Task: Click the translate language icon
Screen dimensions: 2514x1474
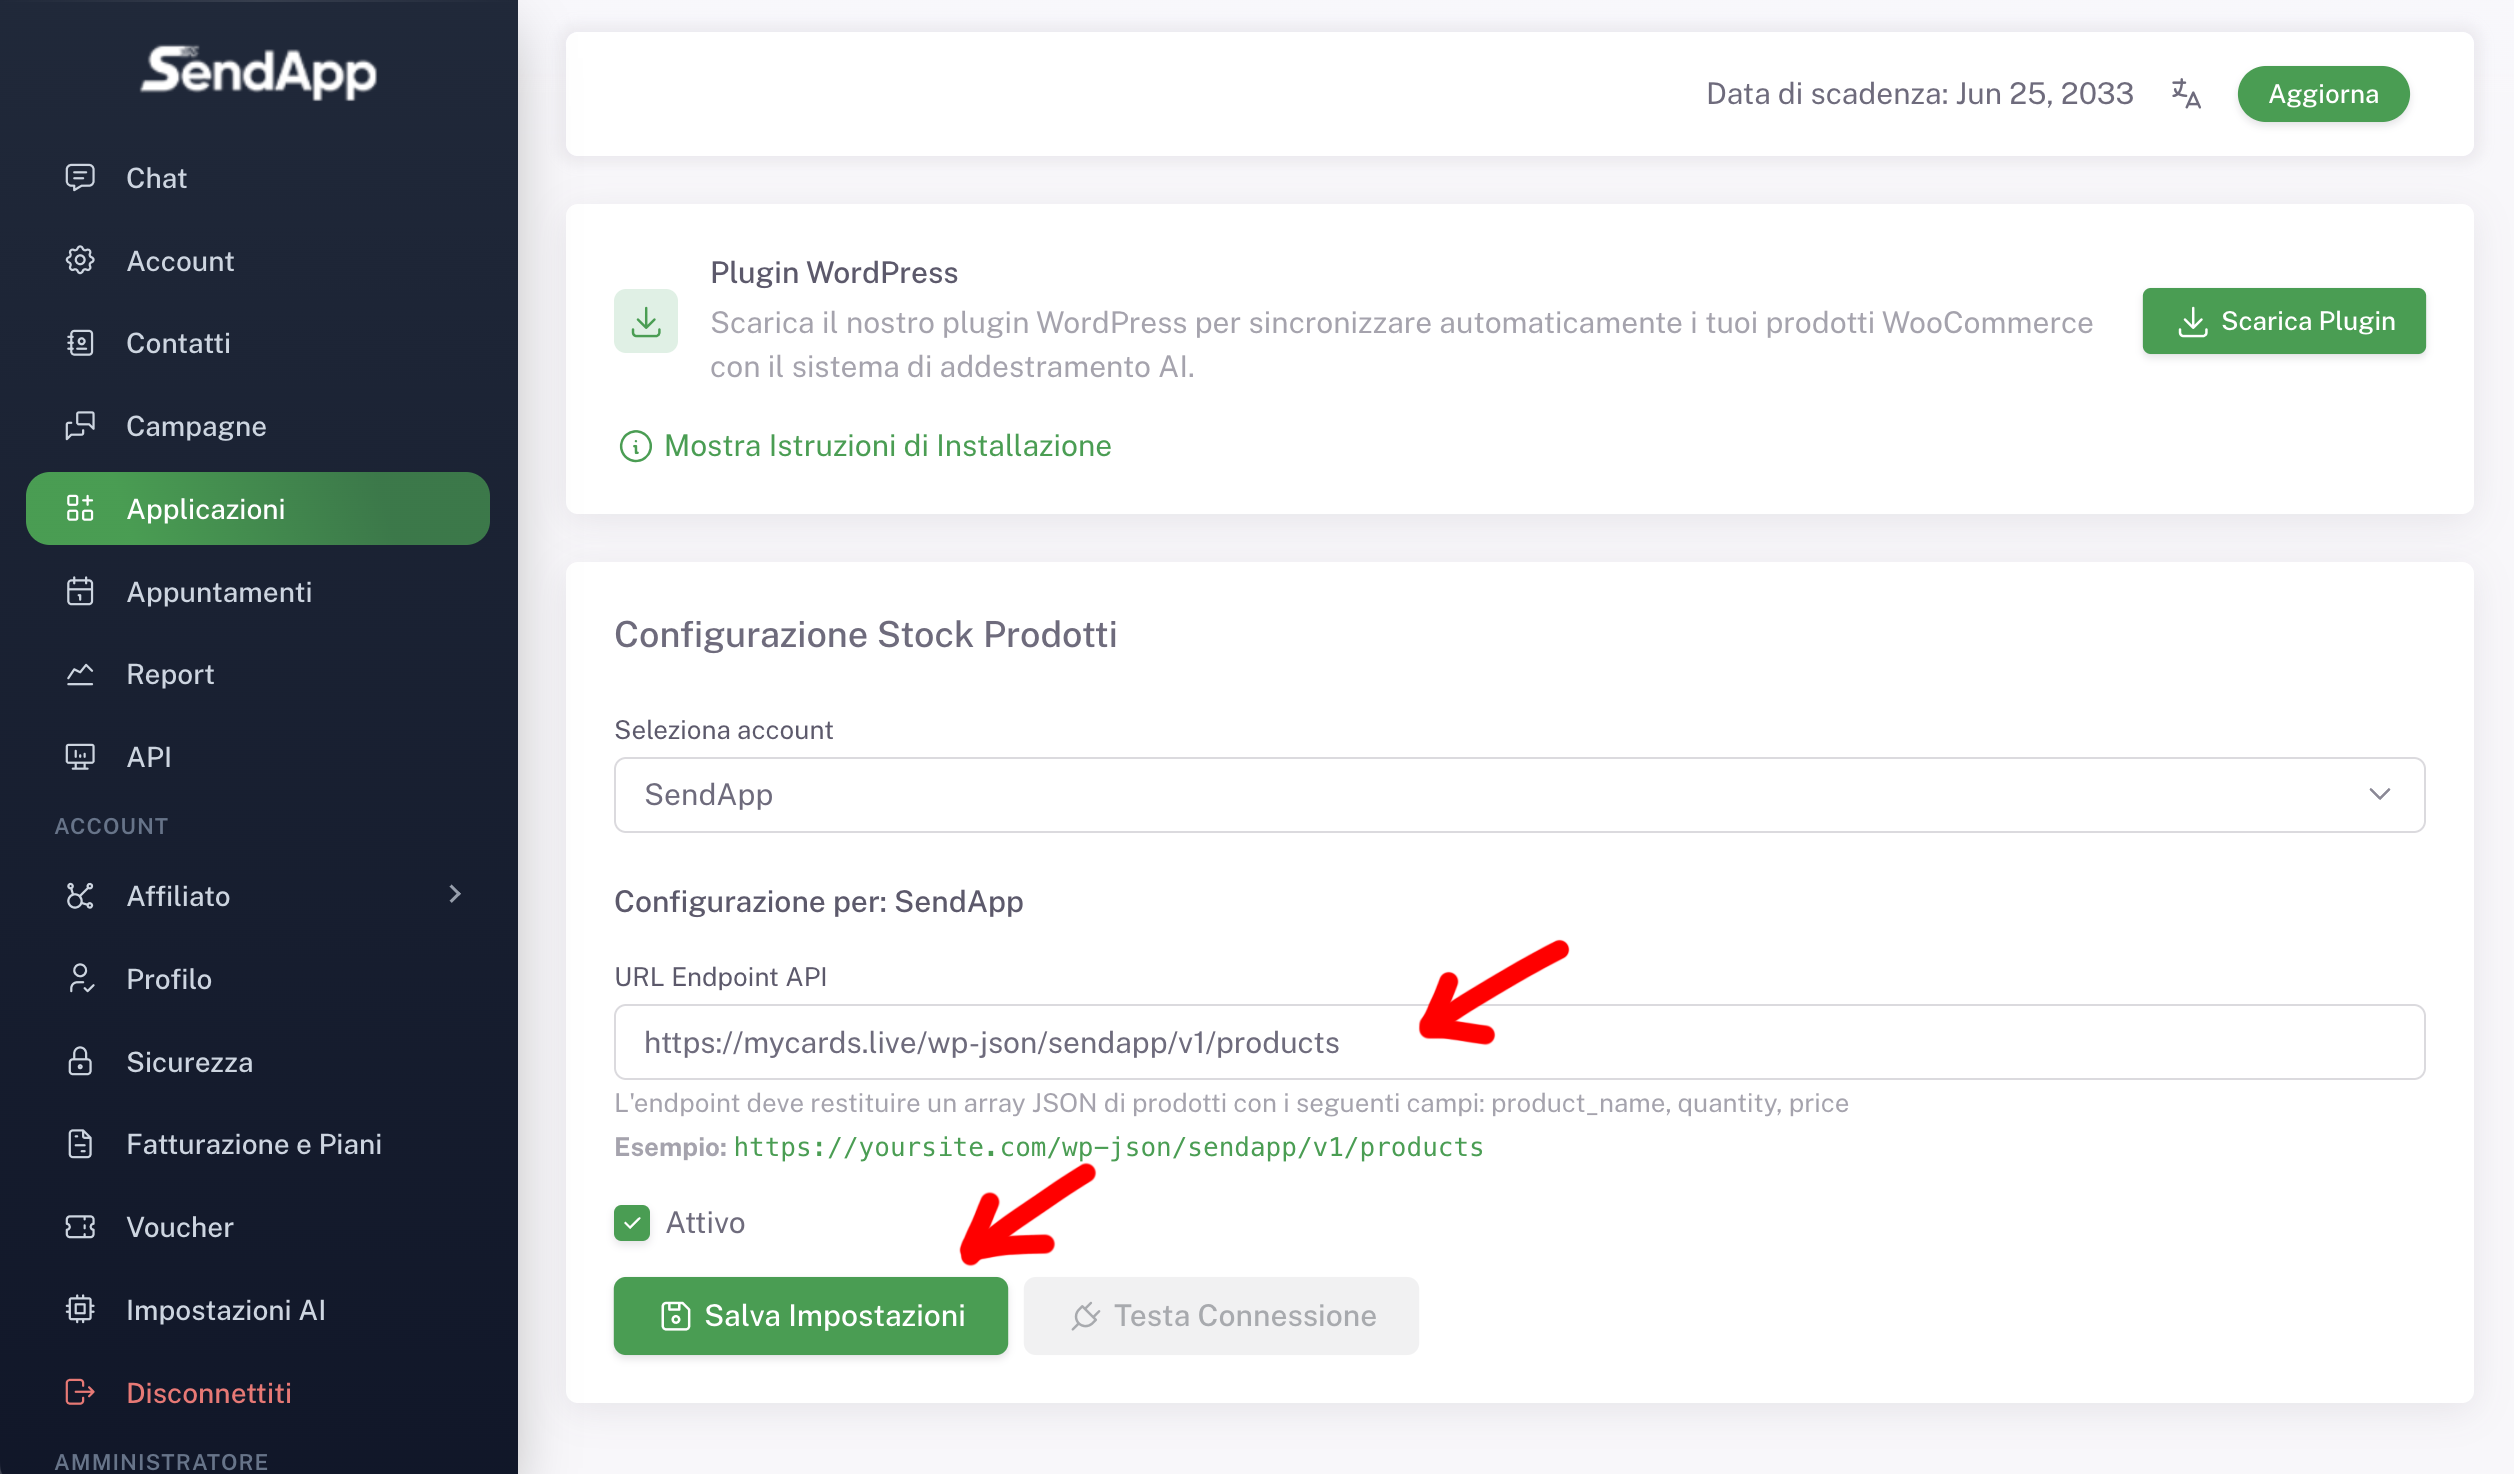Action: (x=2185, y=94)
